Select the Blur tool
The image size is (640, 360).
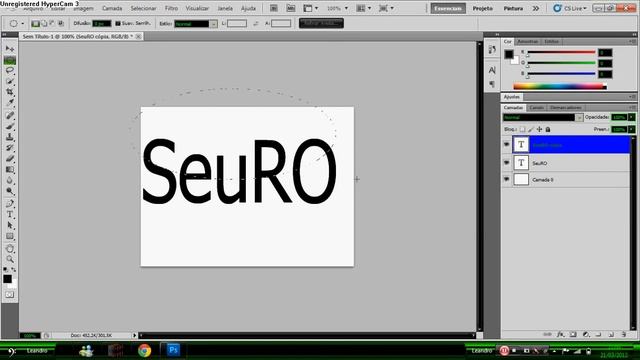coord(10,180)
